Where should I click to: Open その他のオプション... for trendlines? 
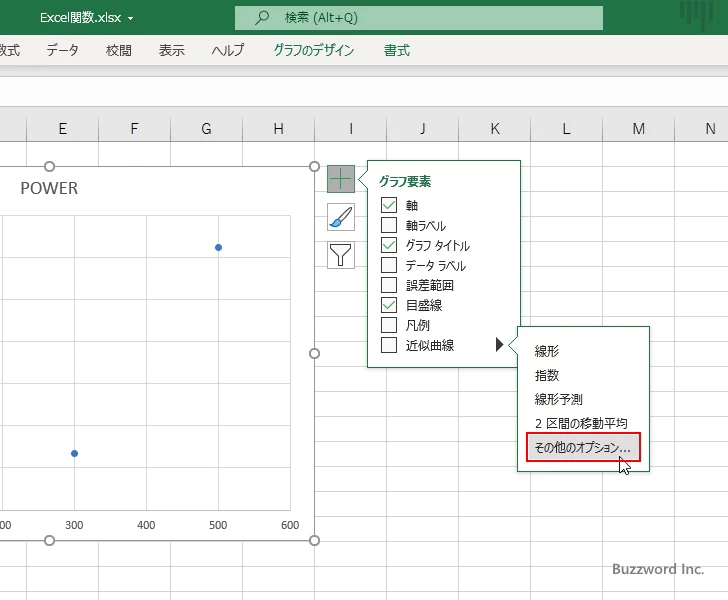(583, 447)
